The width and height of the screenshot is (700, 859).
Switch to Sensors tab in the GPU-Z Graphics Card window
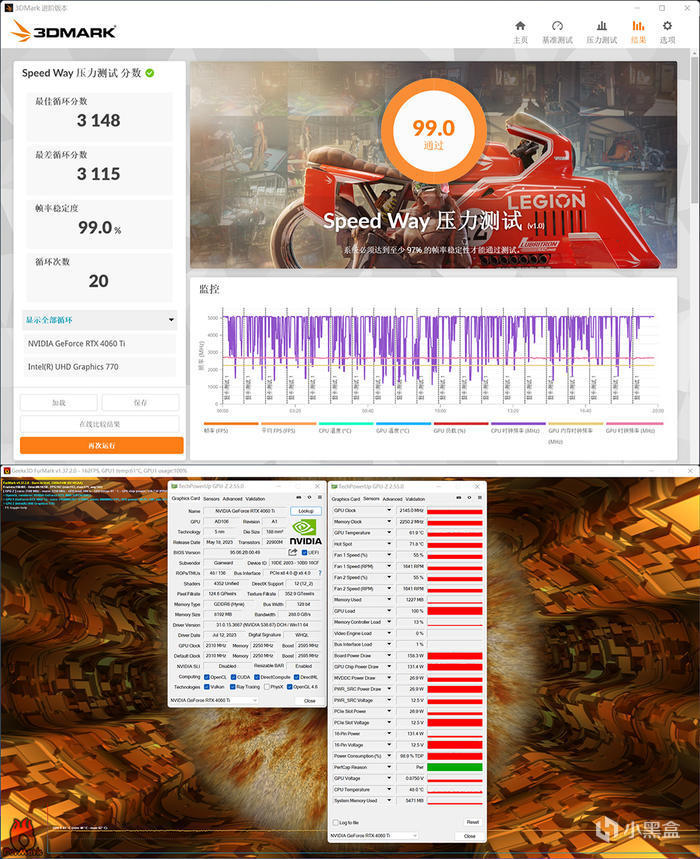coord(211,499)
